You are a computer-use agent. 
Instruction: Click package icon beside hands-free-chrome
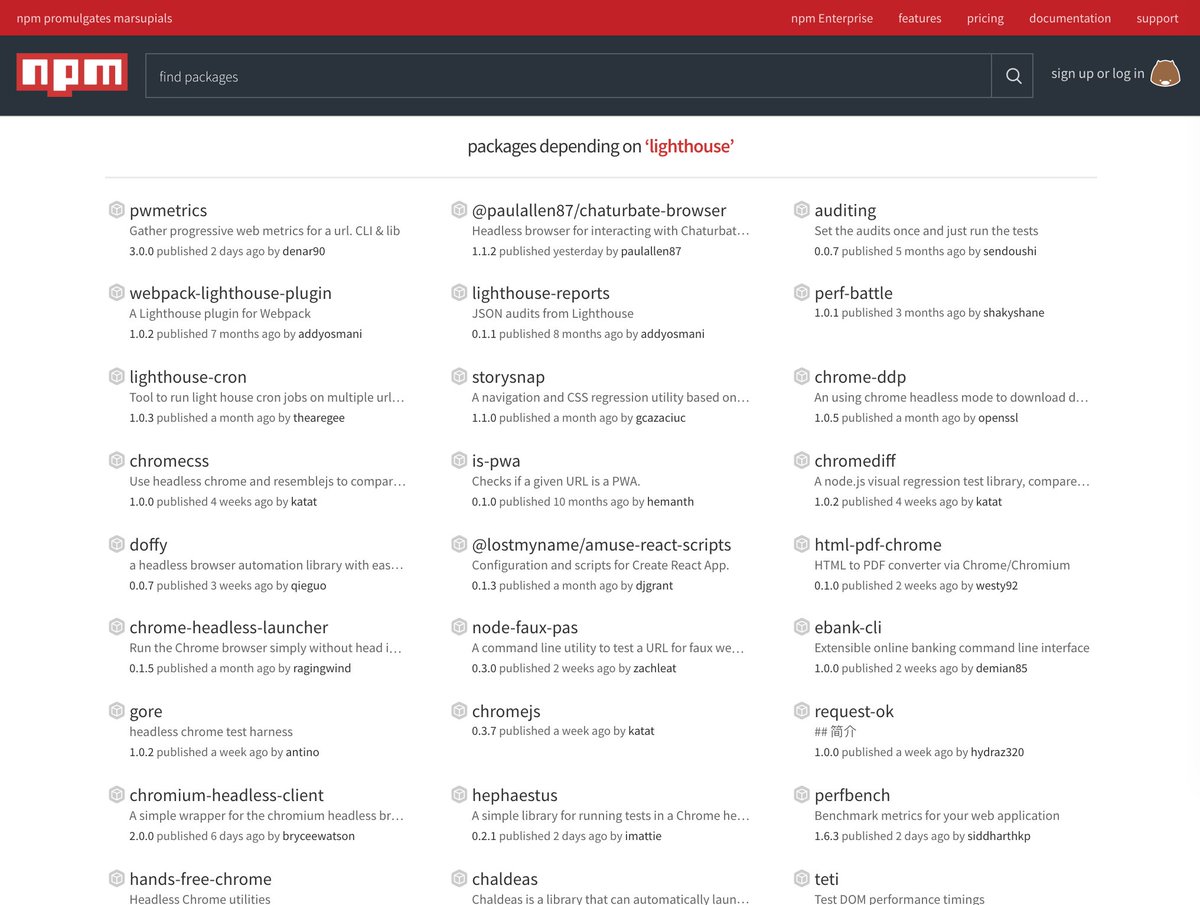pyautogui.click(x=116, y=879)
